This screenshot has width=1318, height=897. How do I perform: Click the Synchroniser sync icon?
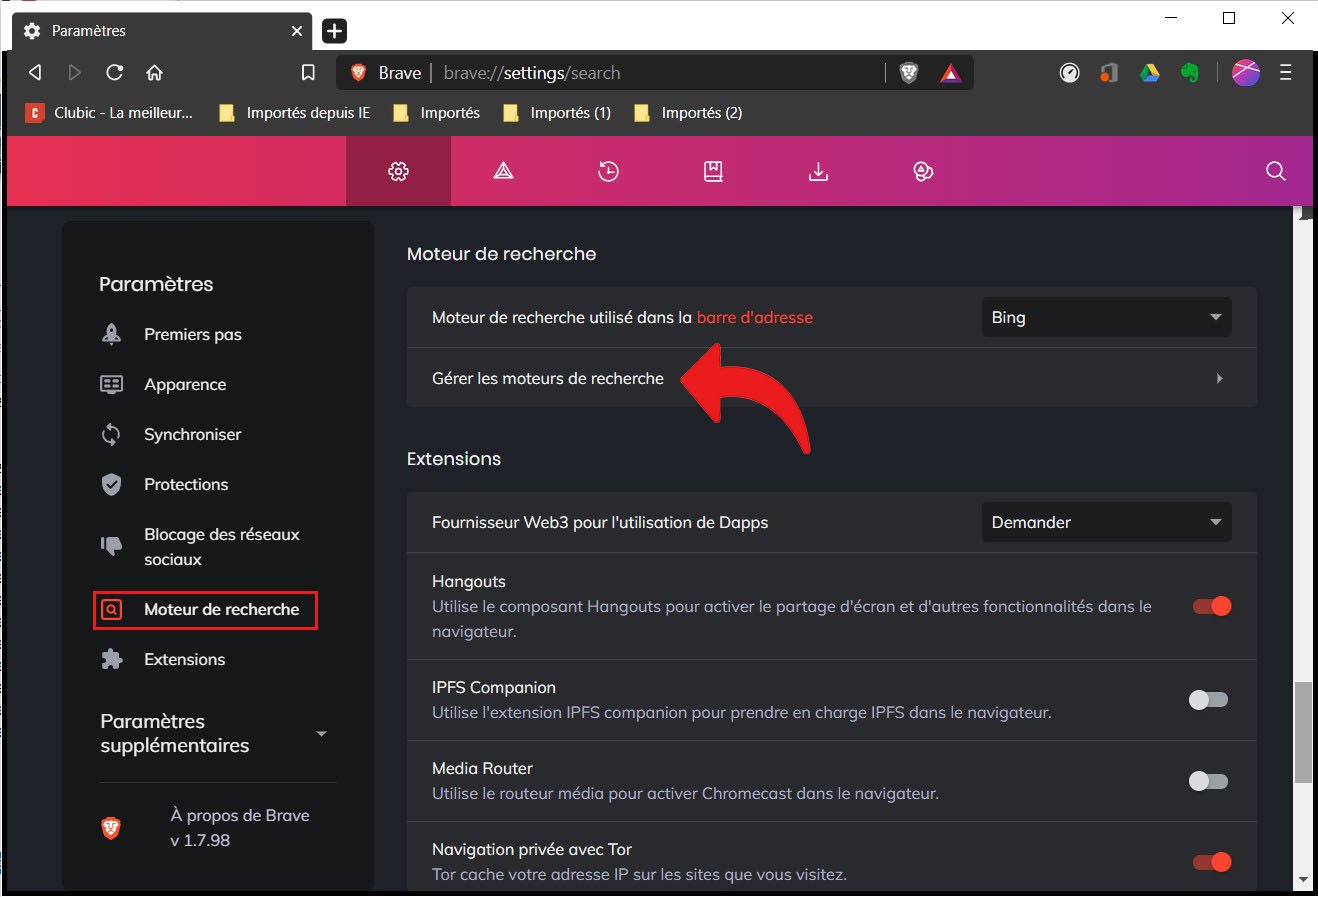coord(111,434)
